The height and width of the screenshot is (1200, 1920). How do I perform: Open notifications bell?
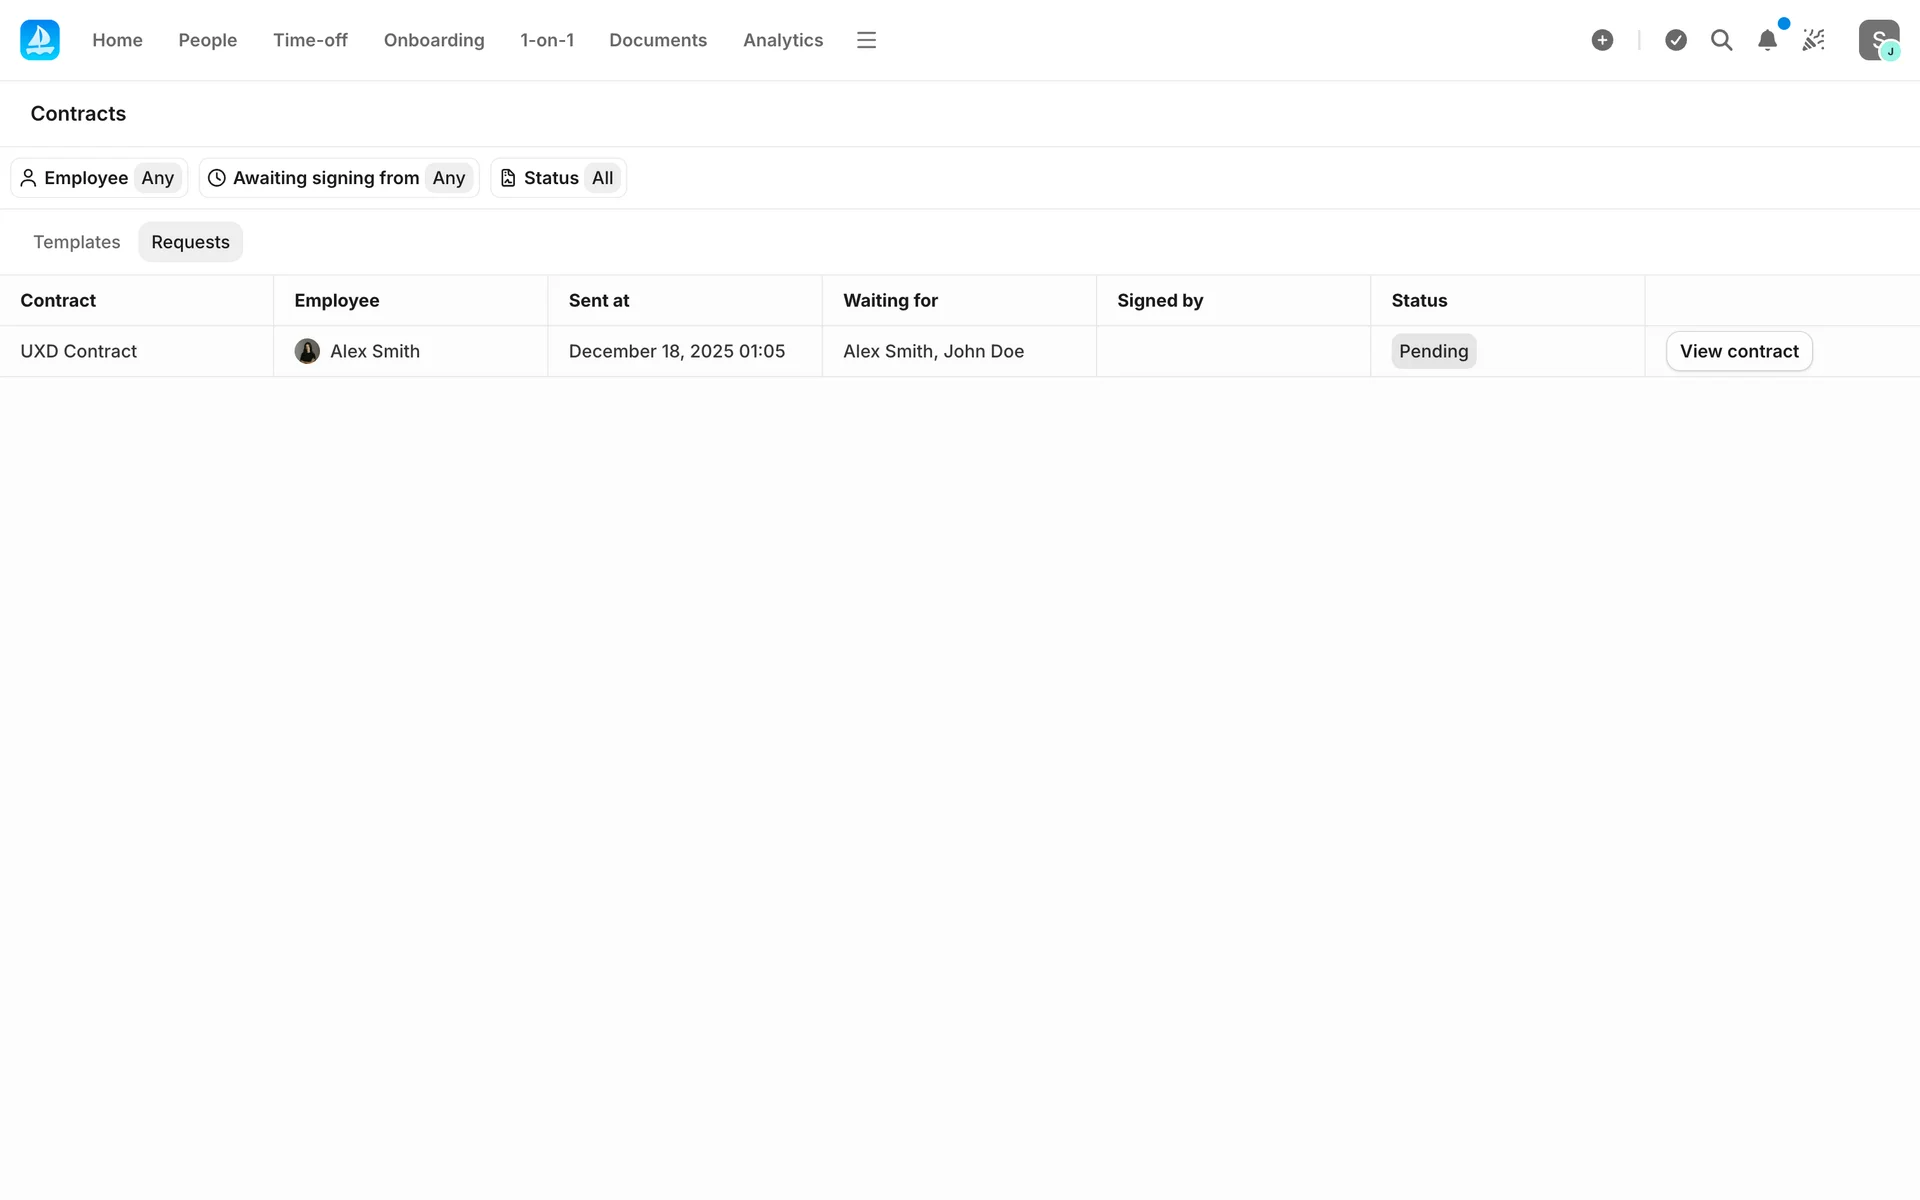[1767, 40]
